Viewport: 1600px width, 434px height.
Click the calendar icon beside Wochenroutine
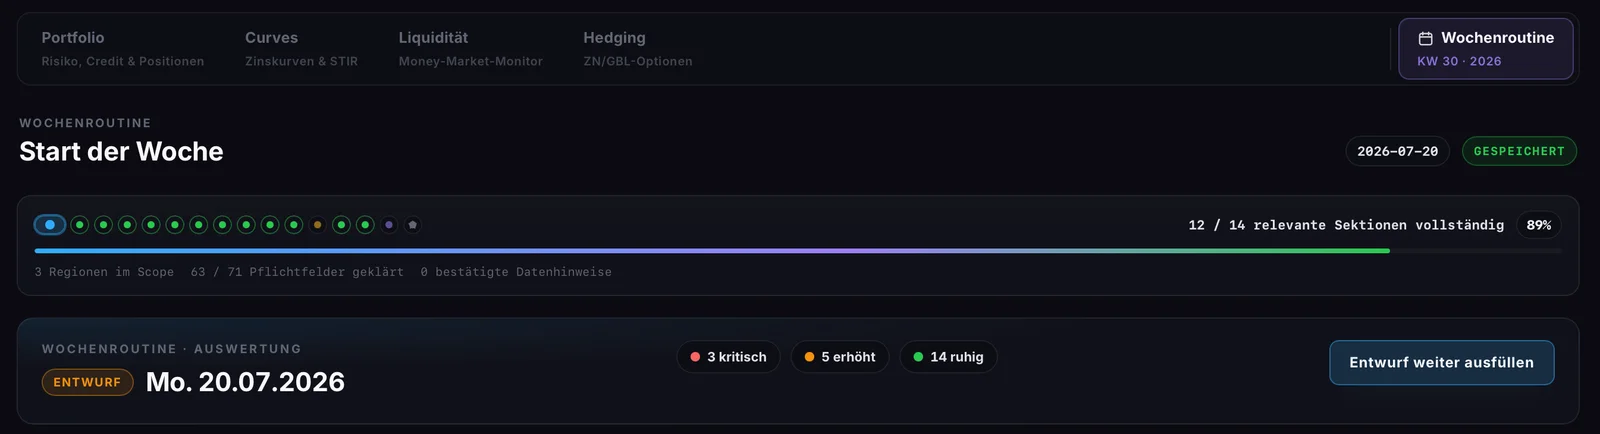pyautogui.click(x=1426, y=38)
